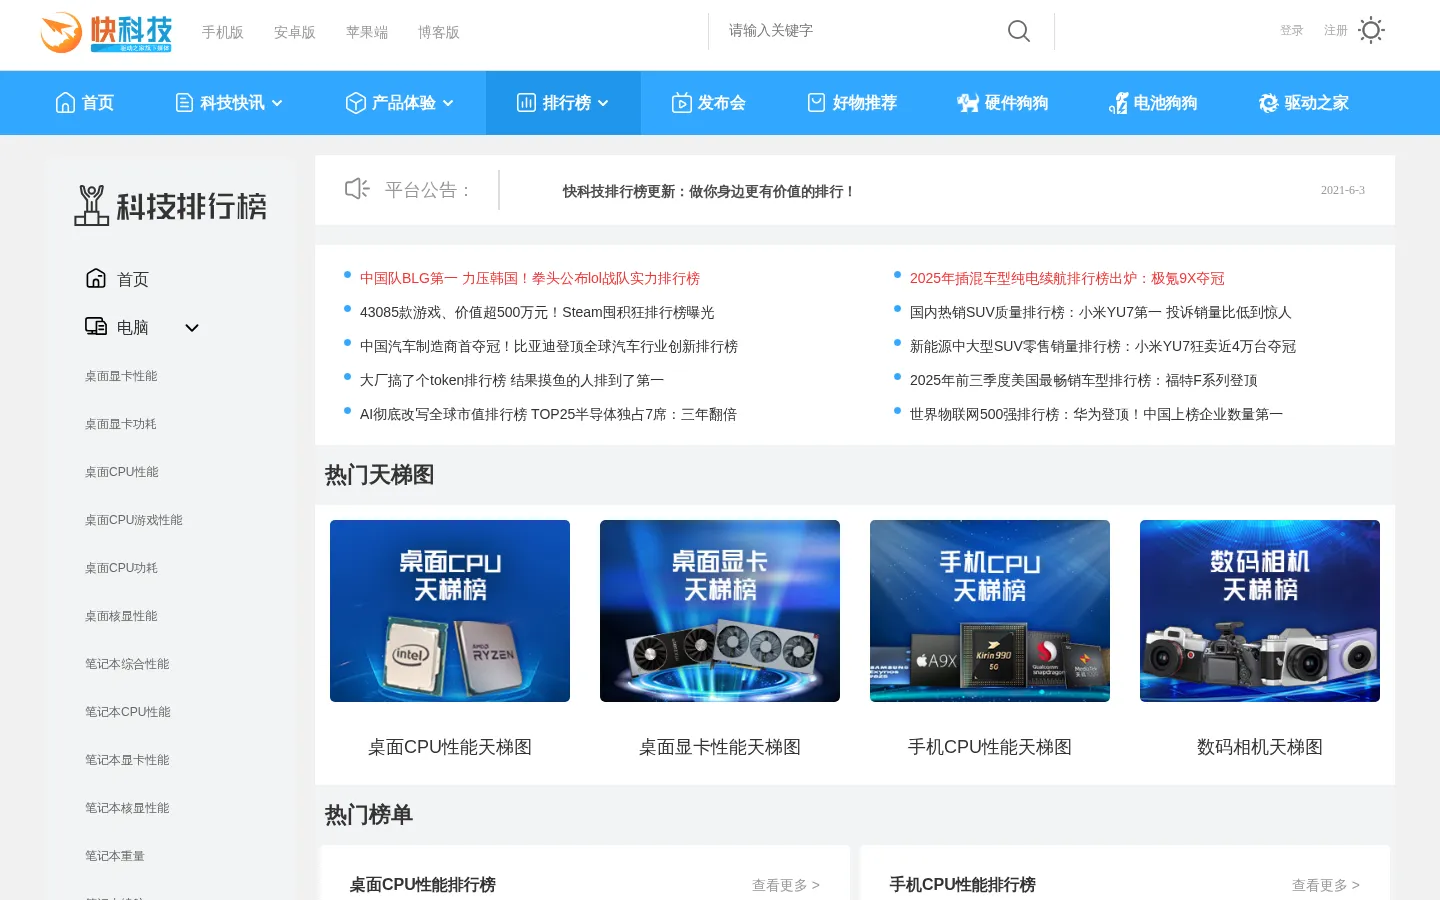The width and height of the screenshot is (1440, 900).
Task: Open the 博客版 top link
Action: pos(439,32)
